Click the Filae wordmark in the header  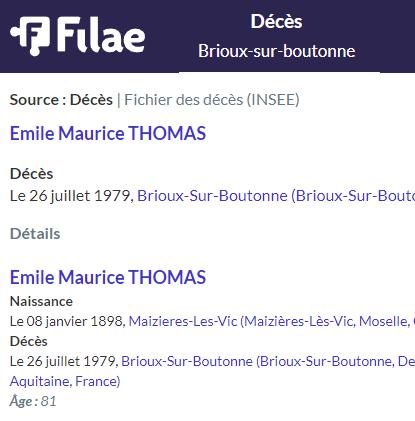click(101, 35)
